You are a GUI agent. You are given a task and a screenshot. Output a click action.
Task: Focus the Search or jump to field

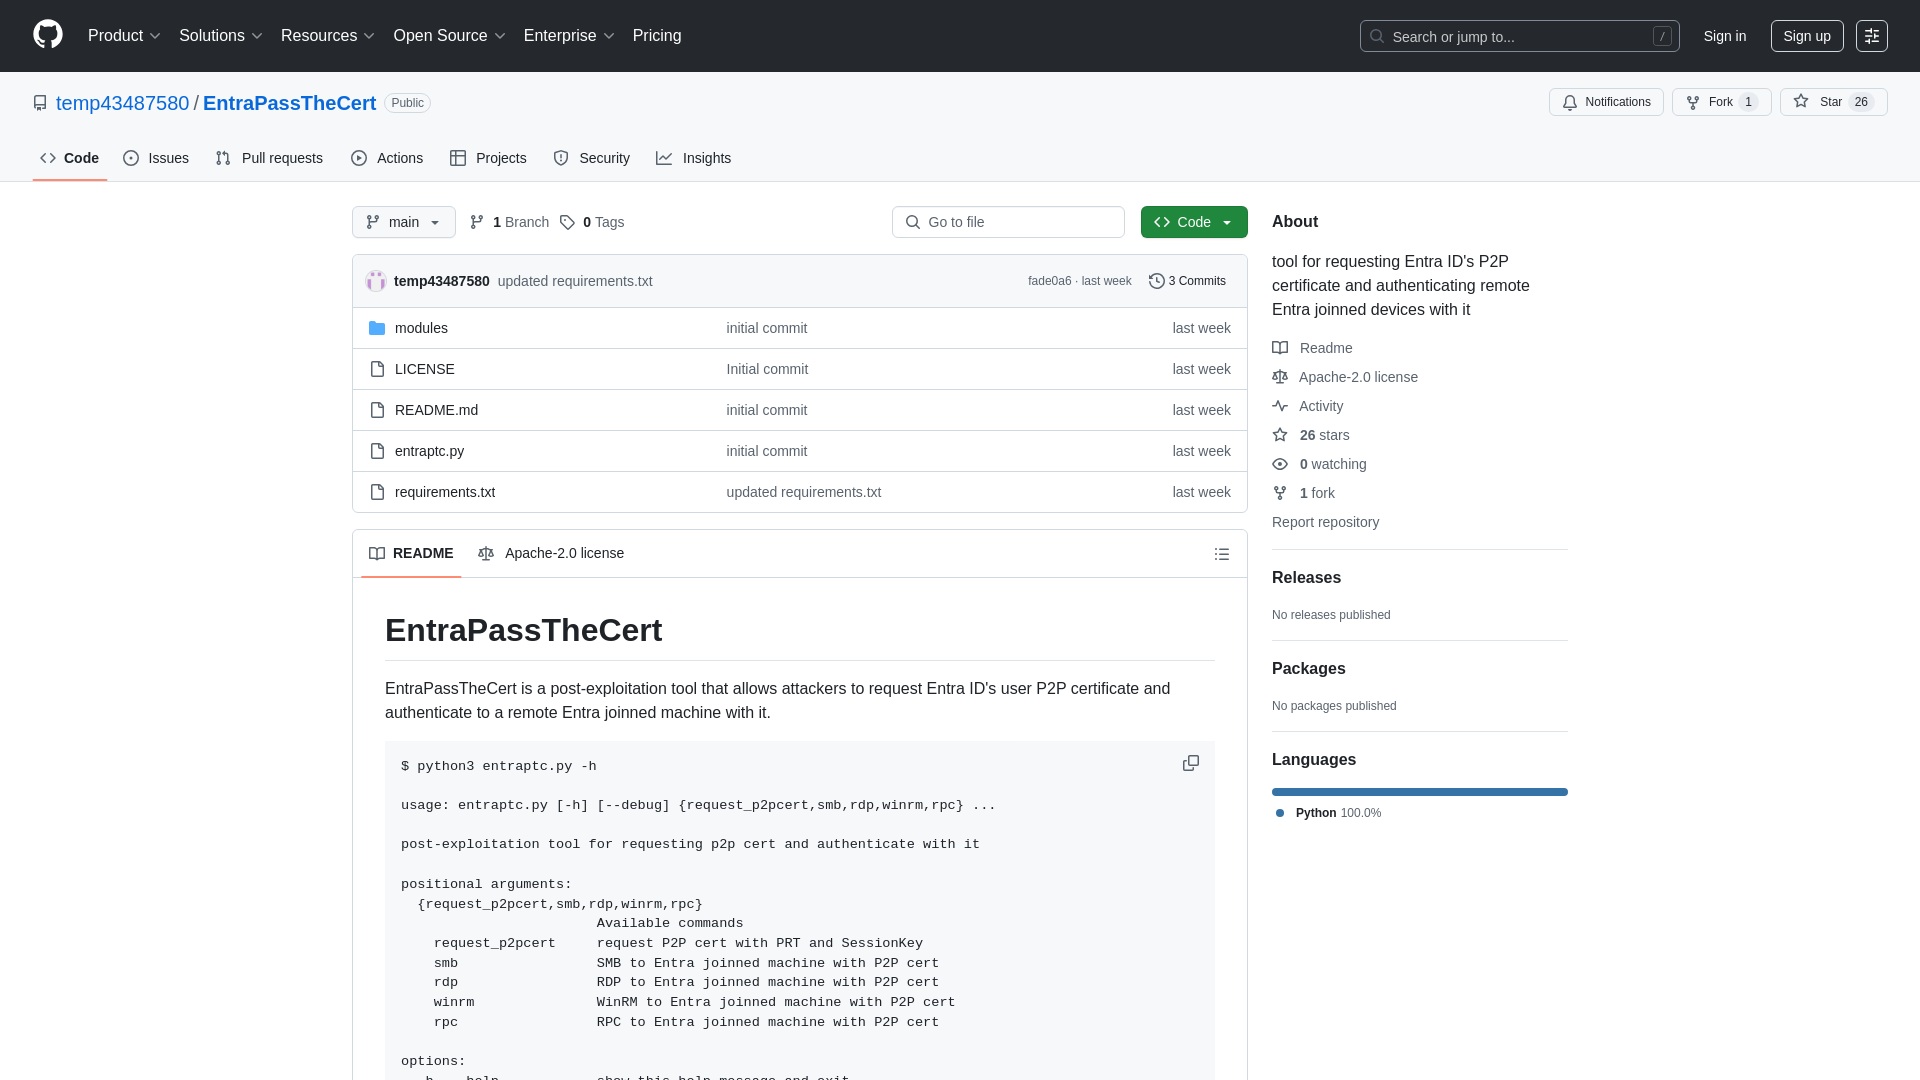click(x=1519, y=36)
